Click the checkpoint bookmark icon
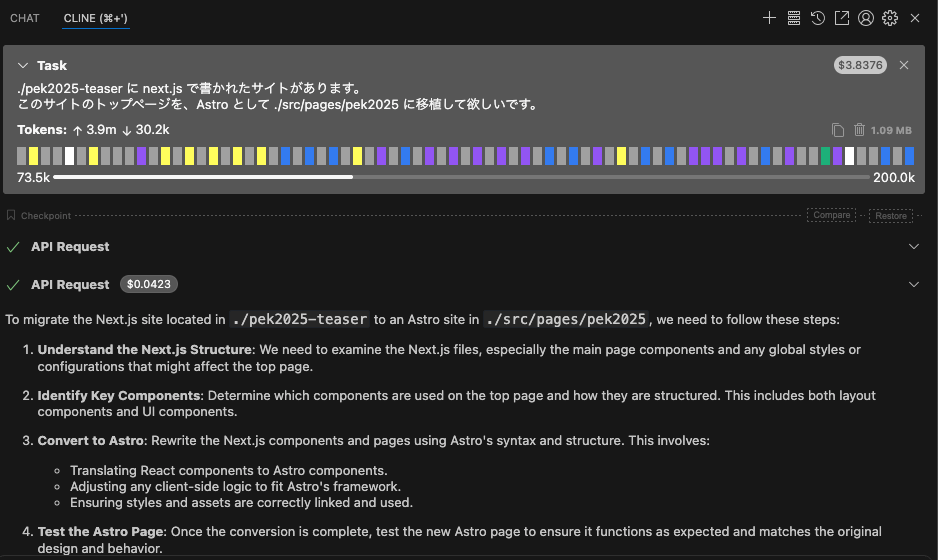 pos(11,215)
